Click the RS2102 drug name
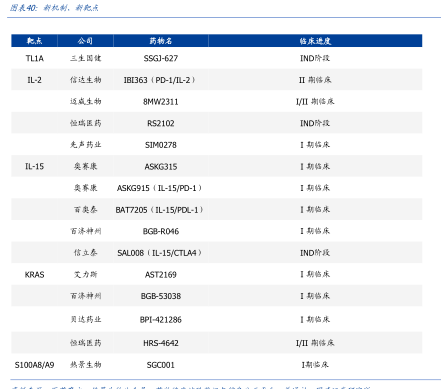This screenshot has height=389, width=441. [161, 123]
